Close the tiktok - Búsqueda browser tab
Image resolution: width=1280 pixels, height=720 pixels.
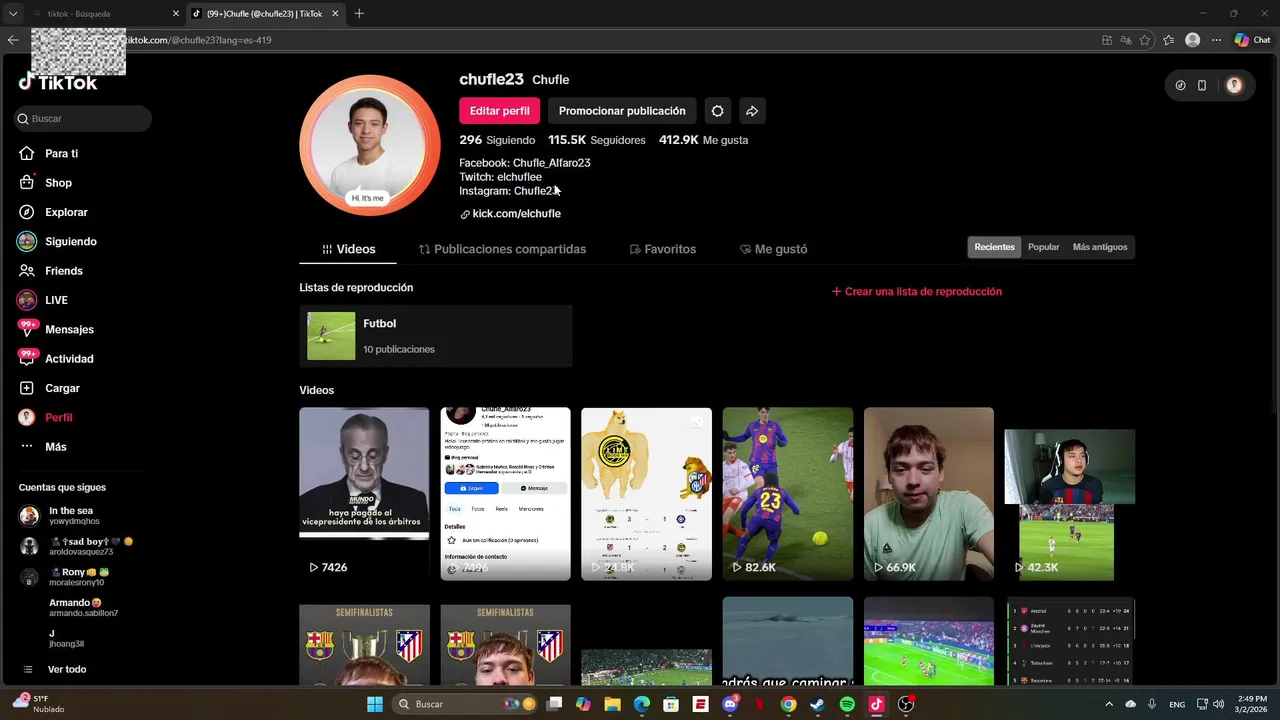[176, 14]
